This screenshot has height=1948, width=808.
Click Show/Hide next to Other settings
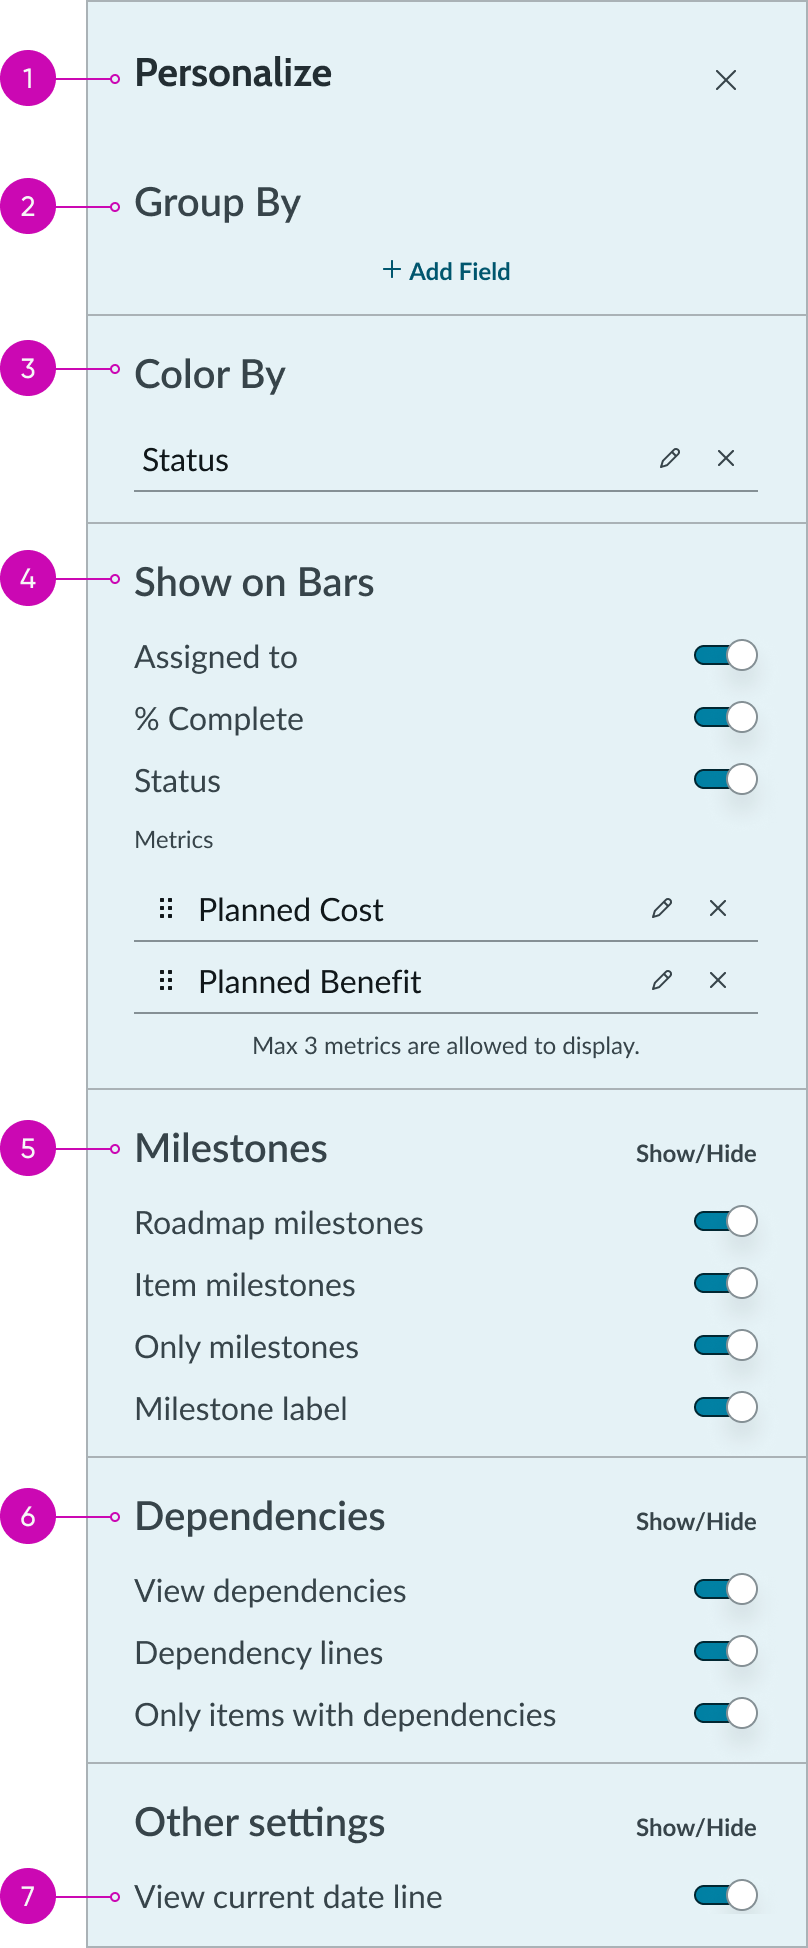pos(696,1827)
